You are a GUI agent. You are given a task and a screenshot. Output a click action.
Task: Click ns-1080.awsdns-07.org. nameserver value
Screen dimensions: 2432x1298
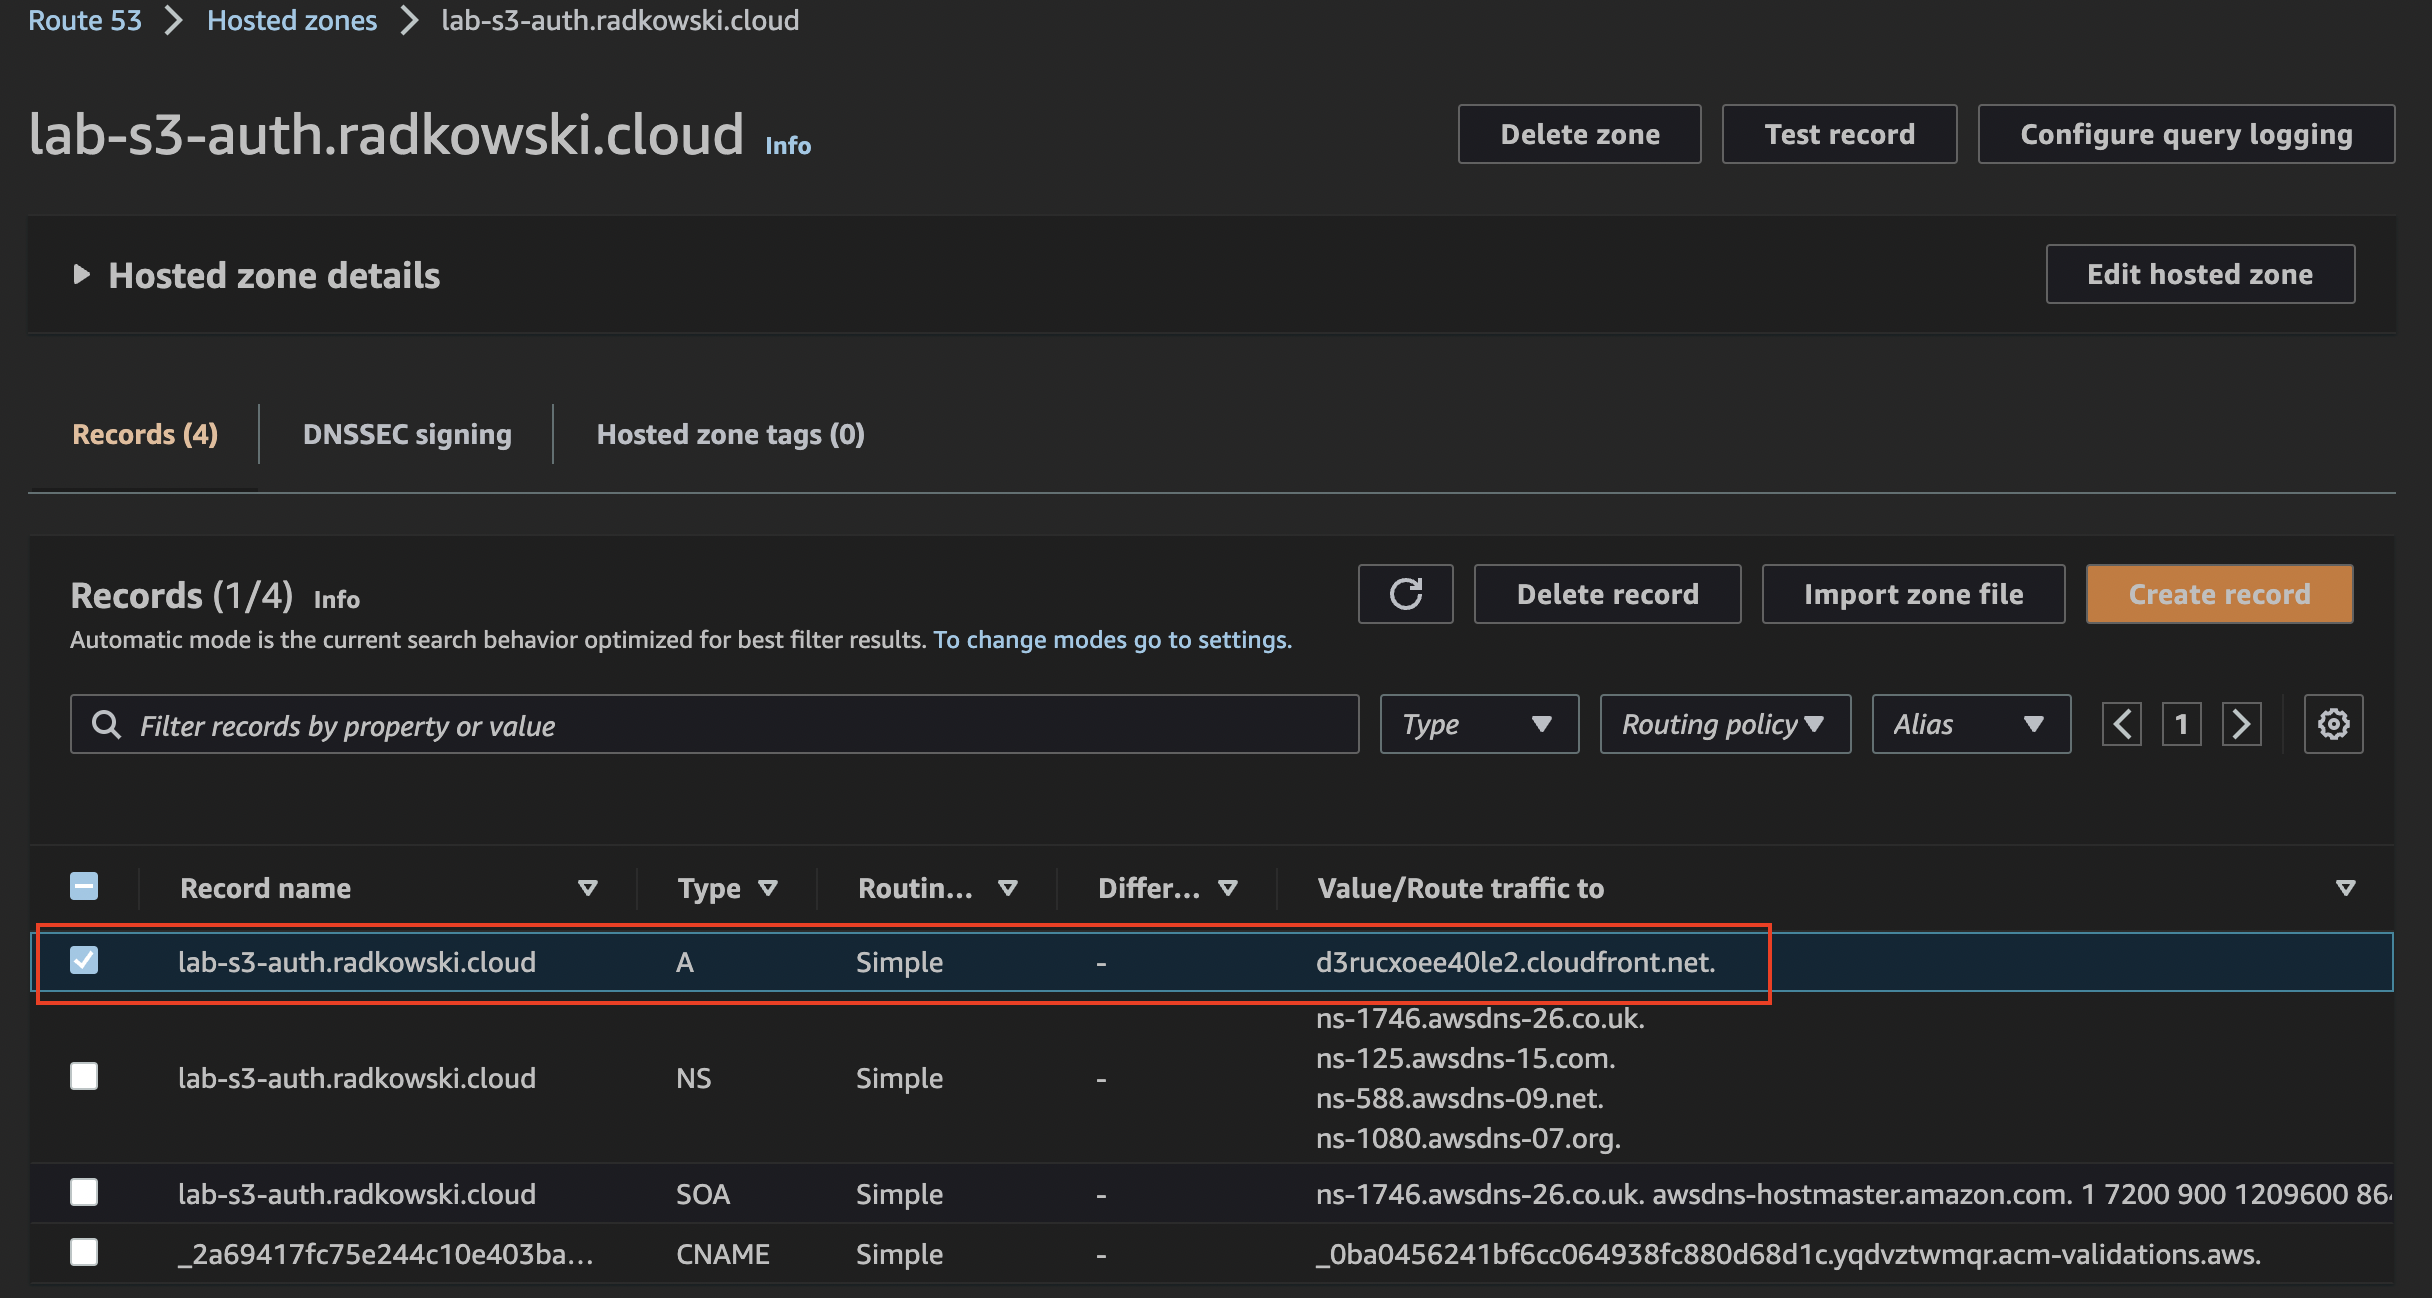point(1468,1138)
